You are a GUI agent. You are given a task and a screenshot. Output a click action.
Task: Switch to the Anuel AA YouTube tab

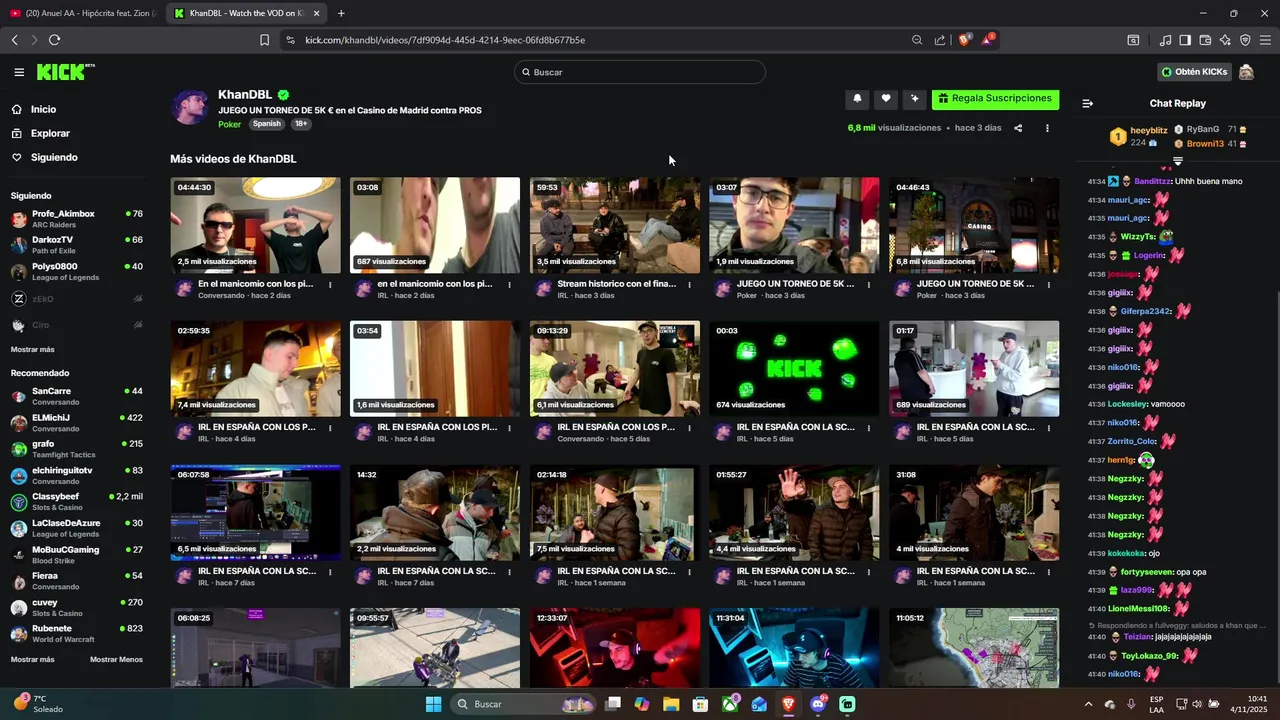click(x=83, y=13)
